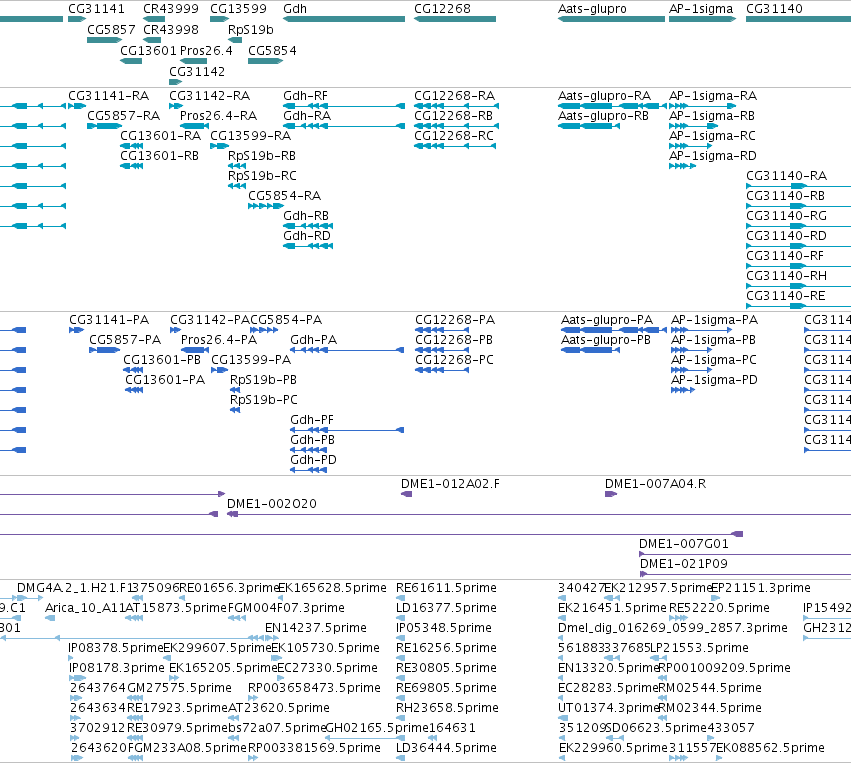The width and height of the screenshot is (851, 763).
Task: Open transcript CG31140-RG
Action: [x=786, y=216]
